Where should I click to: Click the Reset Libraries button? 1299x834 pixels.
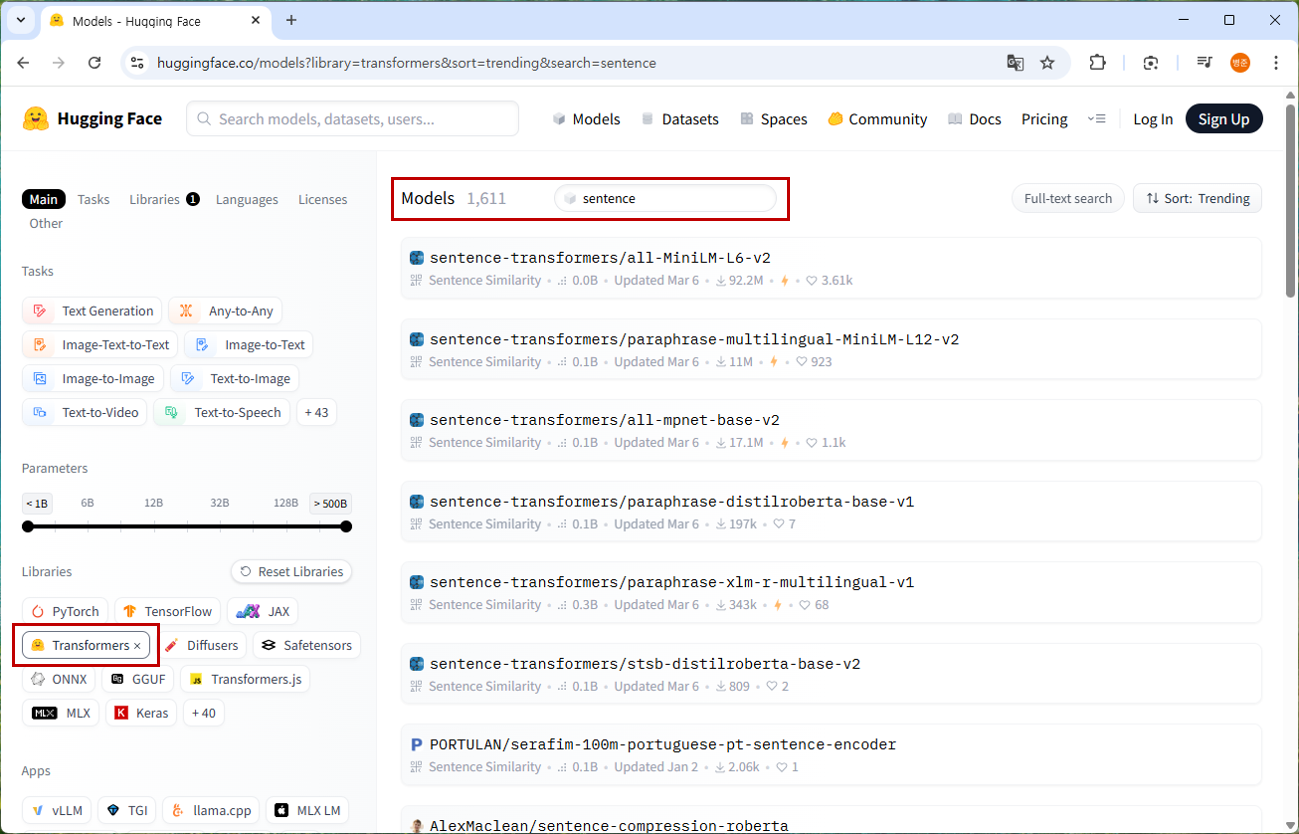pos(291,572)
